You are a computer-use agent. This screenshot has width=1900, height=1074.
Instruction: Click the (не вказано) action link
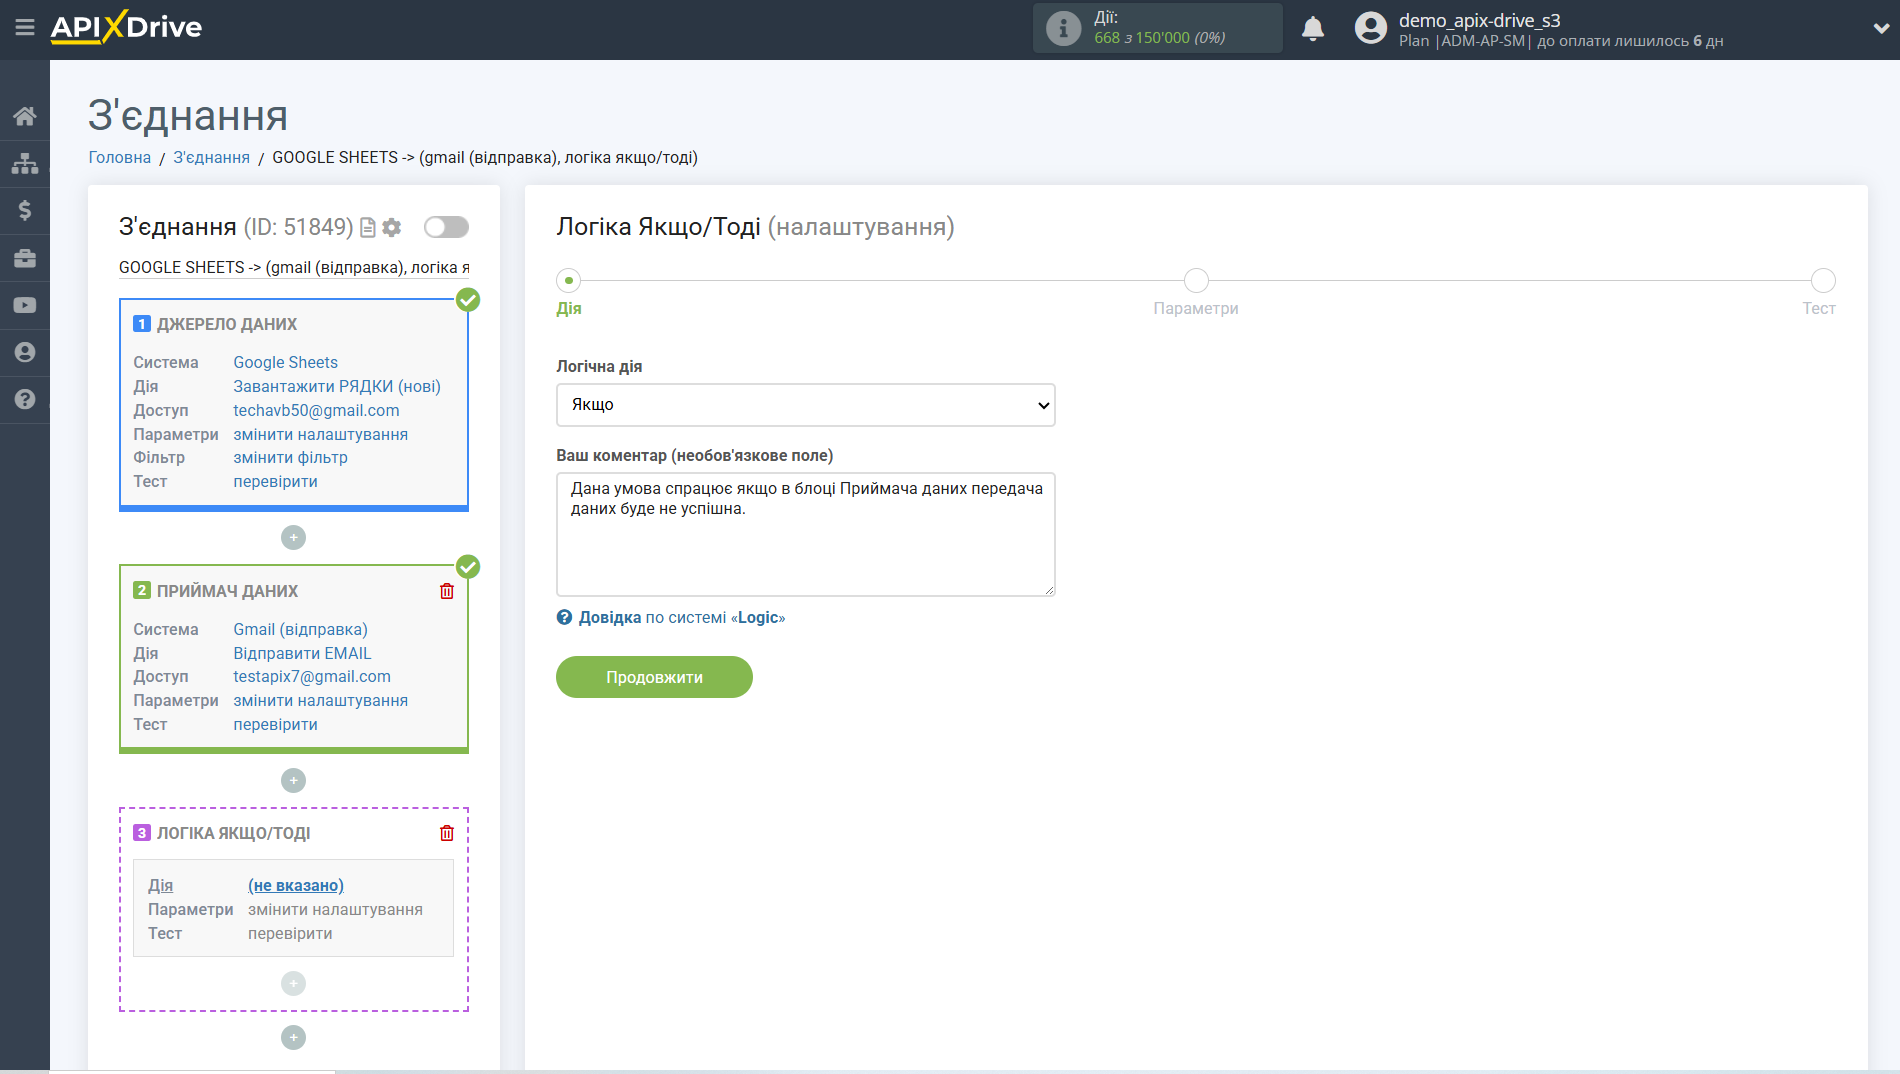[x=296, y=885]
